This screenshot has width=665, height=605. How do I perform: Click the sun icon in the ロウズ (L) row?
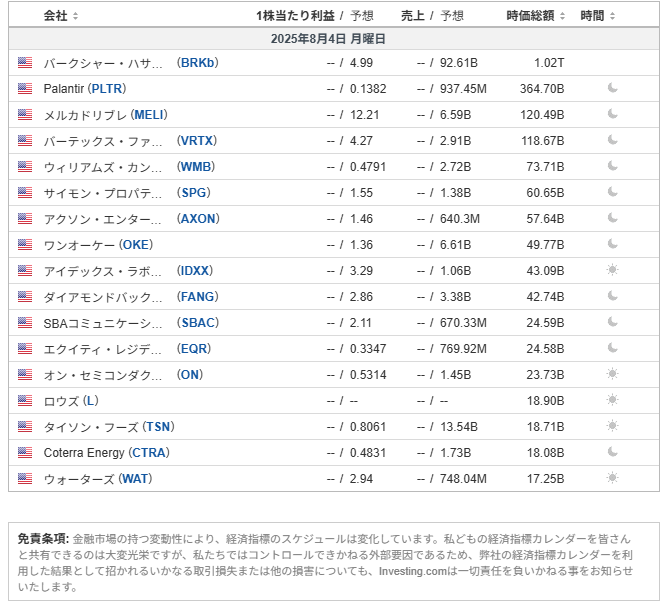pyautogui.click(x=612, y=400)
